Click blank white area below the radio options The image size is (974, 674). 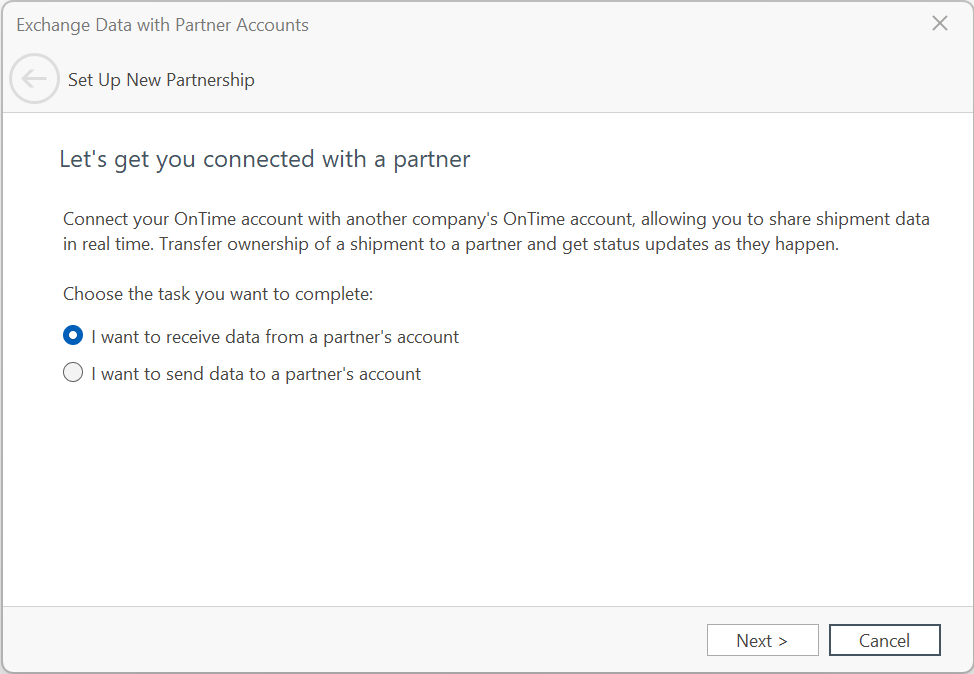(x=487, y=497)
